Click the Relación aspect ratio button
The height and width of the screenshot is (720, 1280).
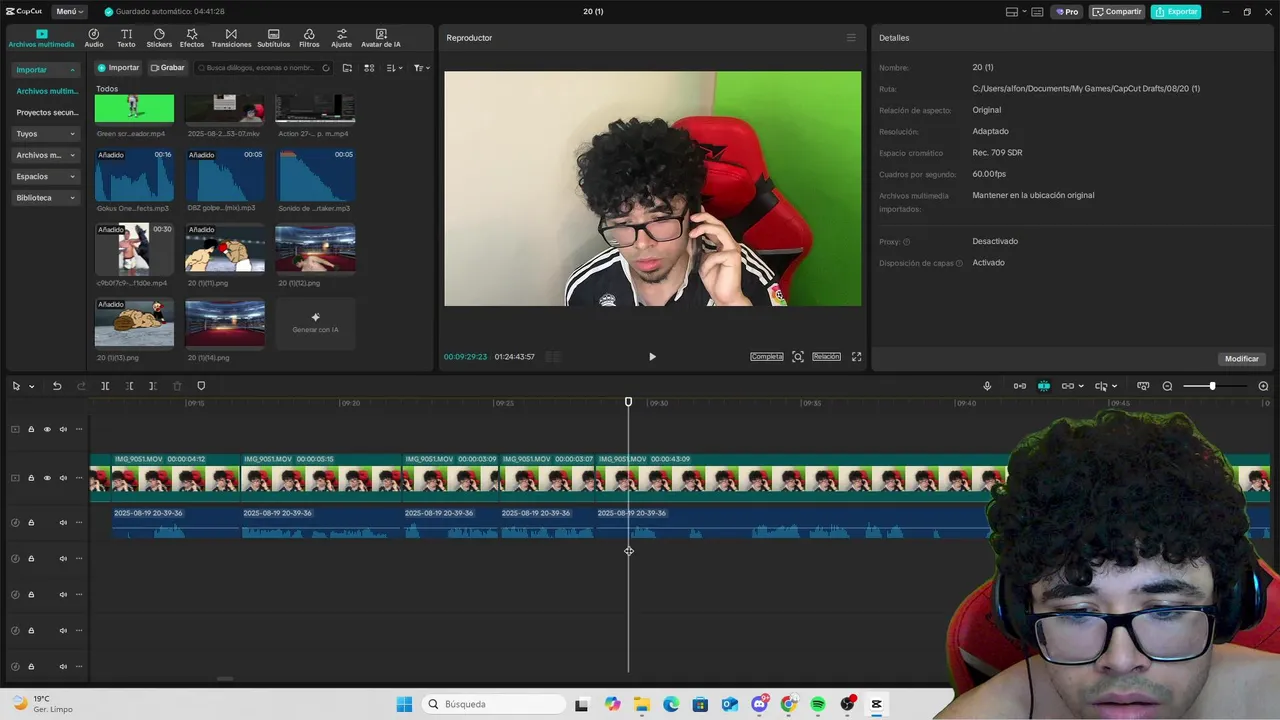click(826, 357)
